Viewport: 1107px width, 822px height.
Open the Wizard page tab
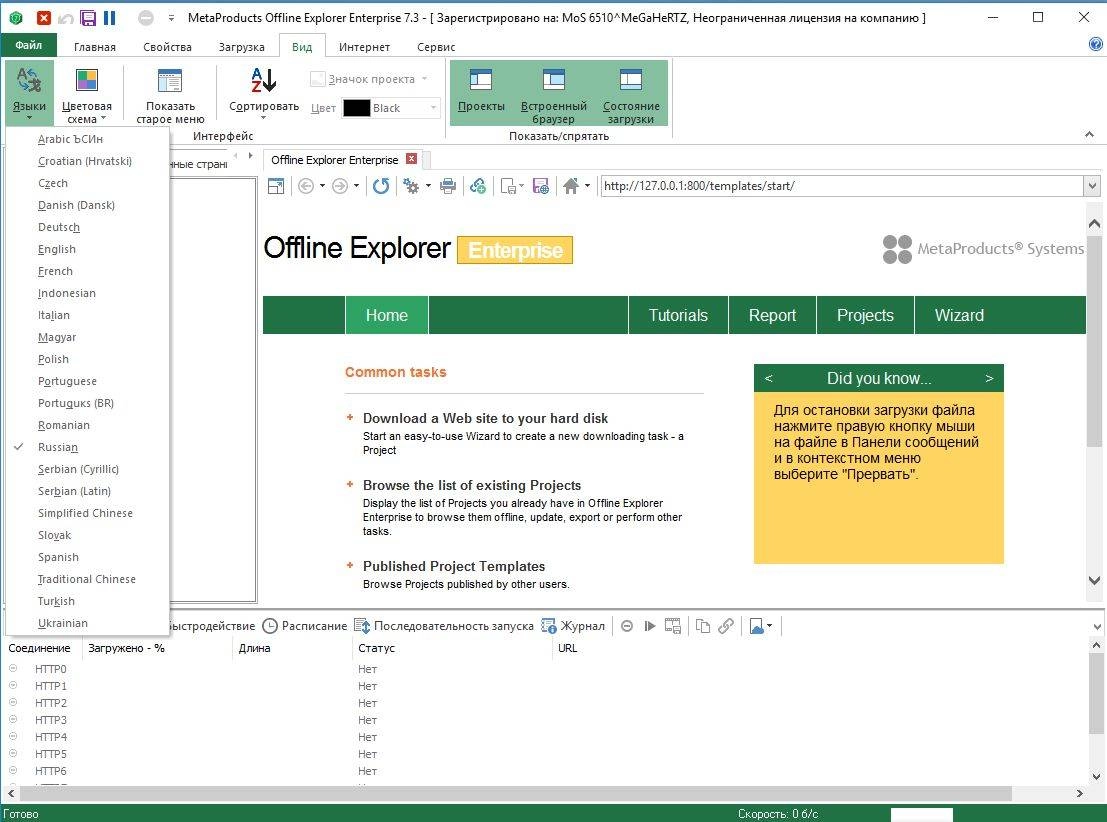(x=959, y=315)
